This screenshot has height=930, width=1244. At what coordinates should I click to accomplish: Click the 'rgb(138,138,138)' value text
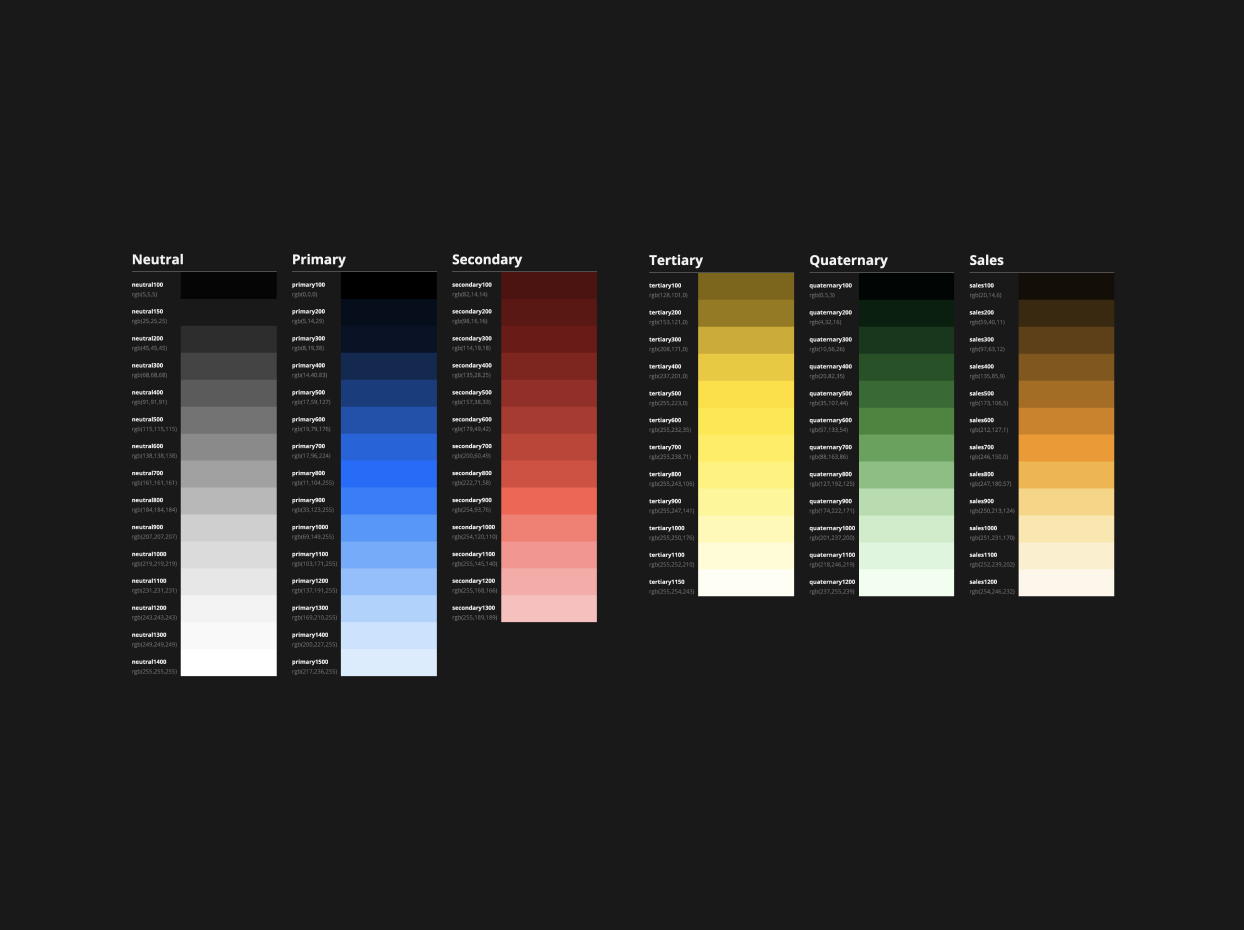coord(154,455)
